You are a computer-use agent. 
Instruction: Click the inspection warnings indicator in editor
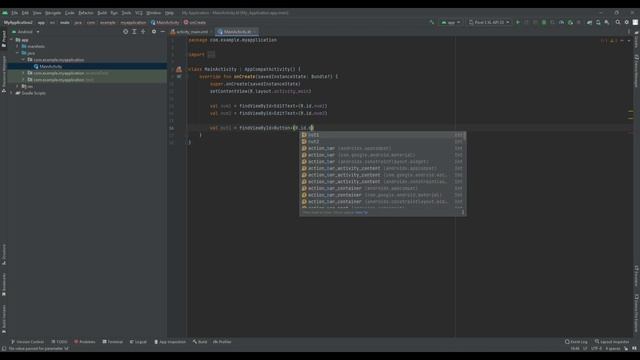click(x=609, y=40)
